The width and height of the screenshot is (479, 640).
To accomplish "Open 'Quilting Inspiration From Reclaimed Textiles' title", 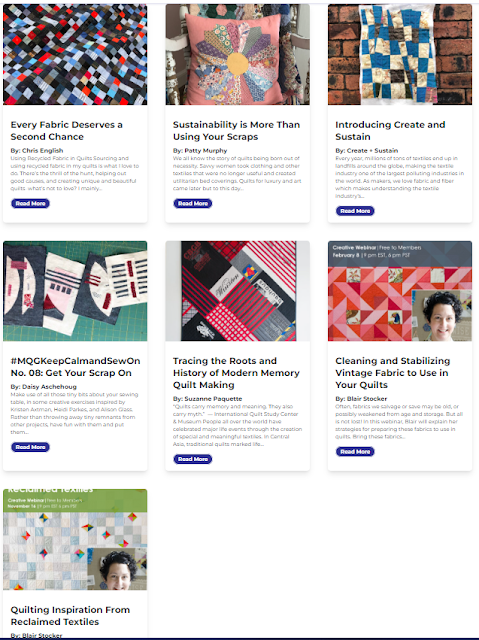I will tap(70, 616).
